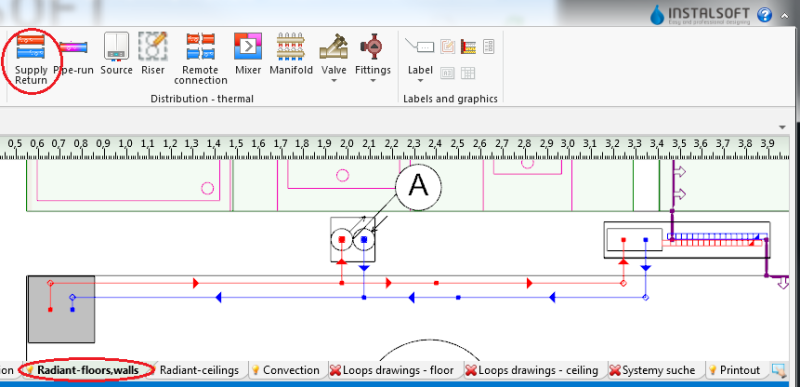Viewport: 800px width, 387px height.
Task: Select the Pipe-run tool
Action: (73, 55)
